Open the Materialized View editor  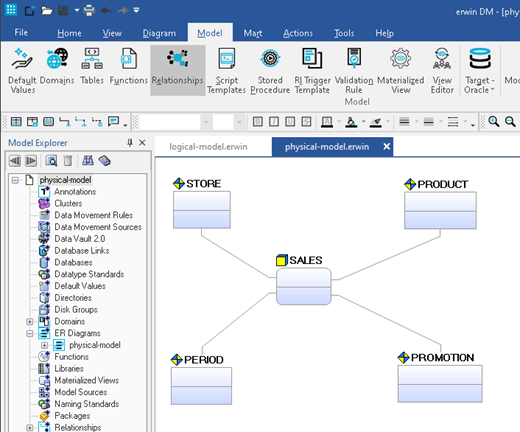coord(400,70)
